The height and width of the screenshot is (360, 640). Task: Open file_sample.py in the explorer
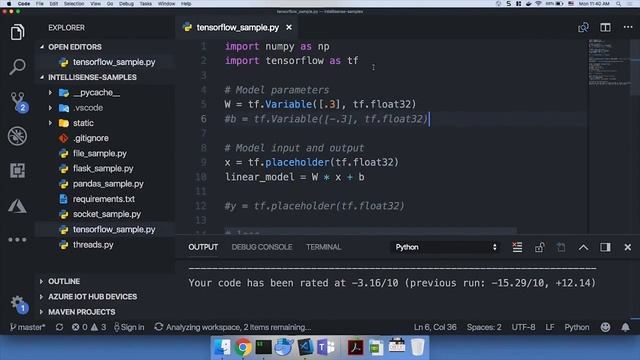[x=100, y=153]
